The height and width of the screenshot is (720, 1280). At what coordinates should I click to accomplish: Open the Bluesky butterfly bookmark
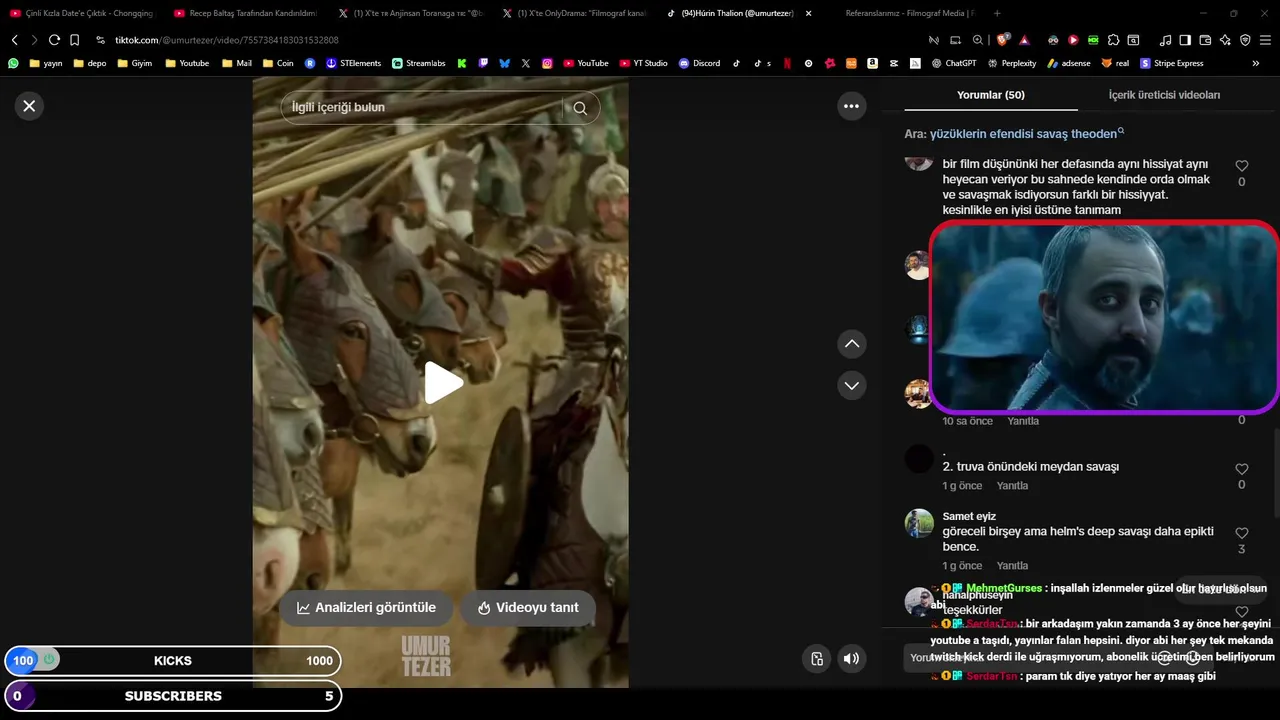[504, 63]
